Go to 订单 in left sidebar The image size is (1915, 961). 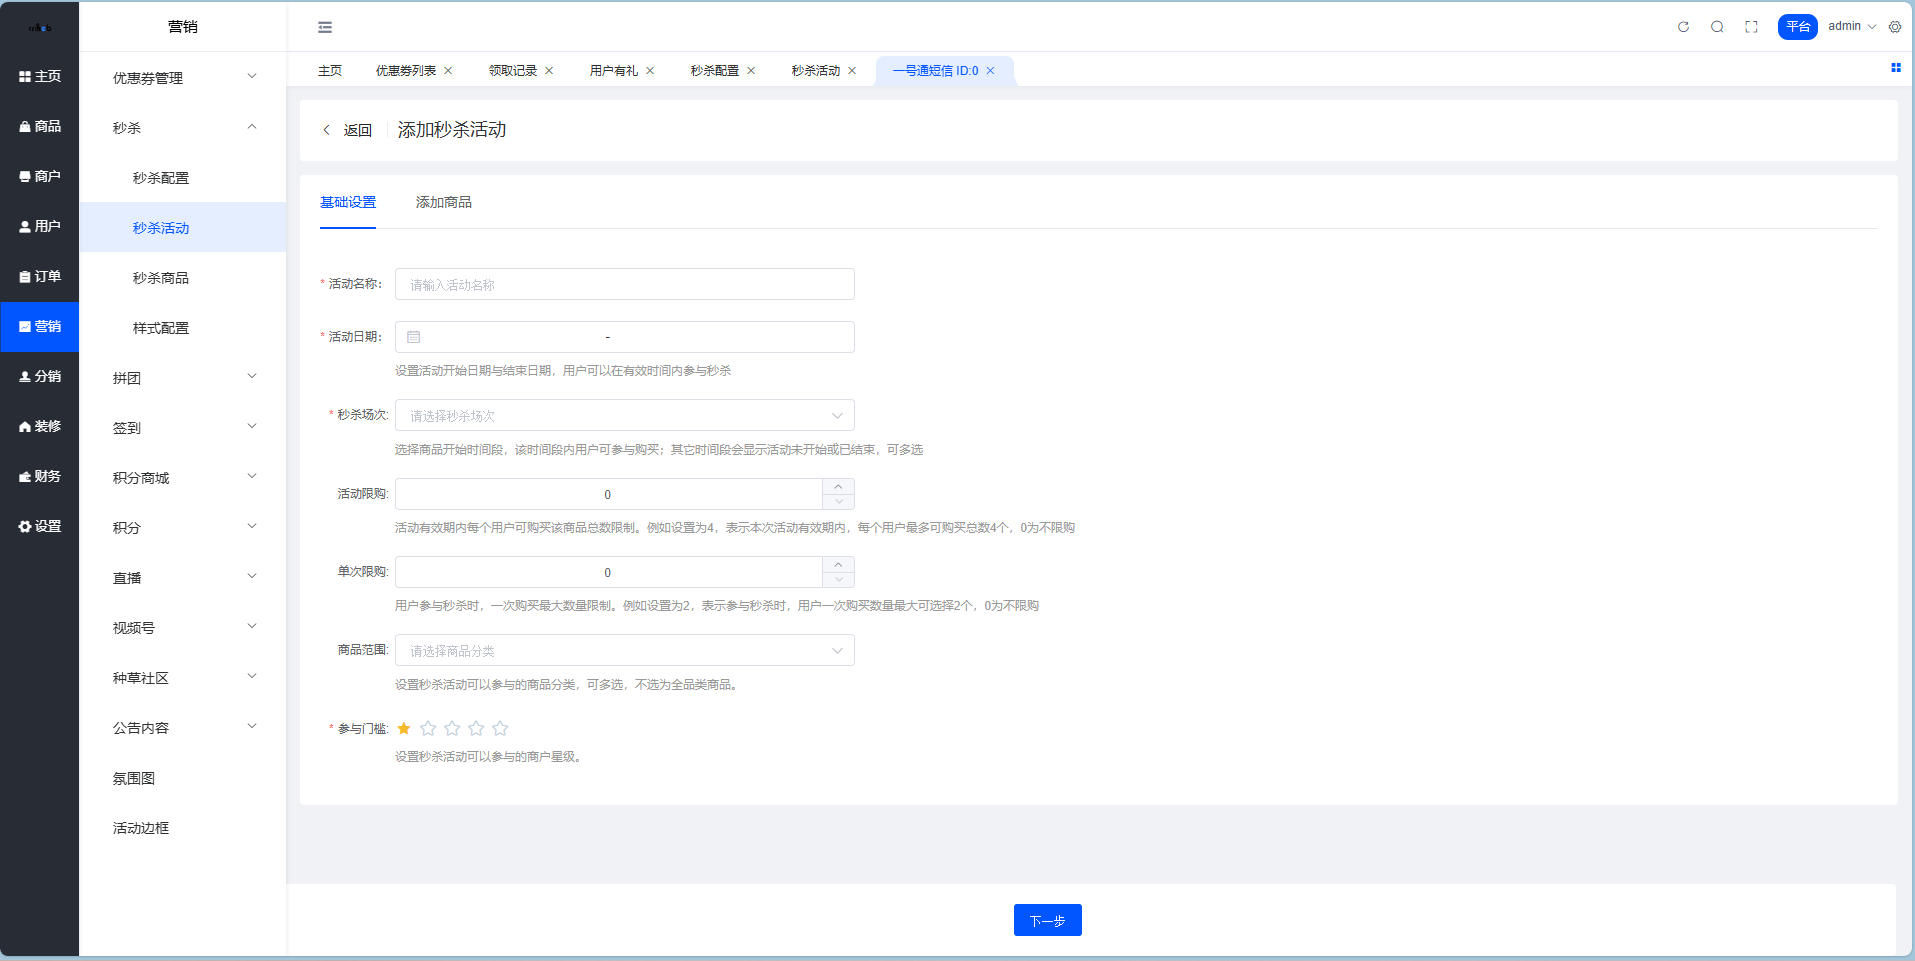coord(40,277)
